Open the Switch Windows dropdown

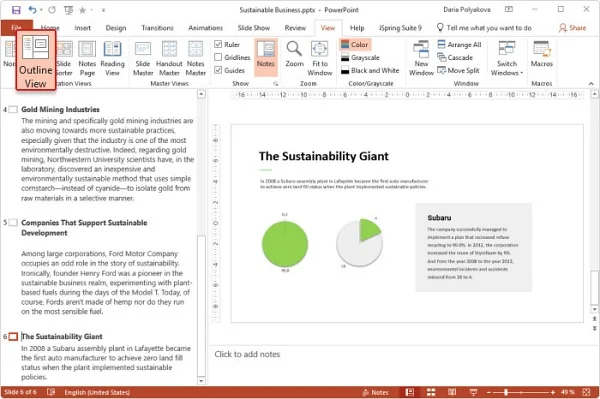pyautogui.click(x=507, y=57)
